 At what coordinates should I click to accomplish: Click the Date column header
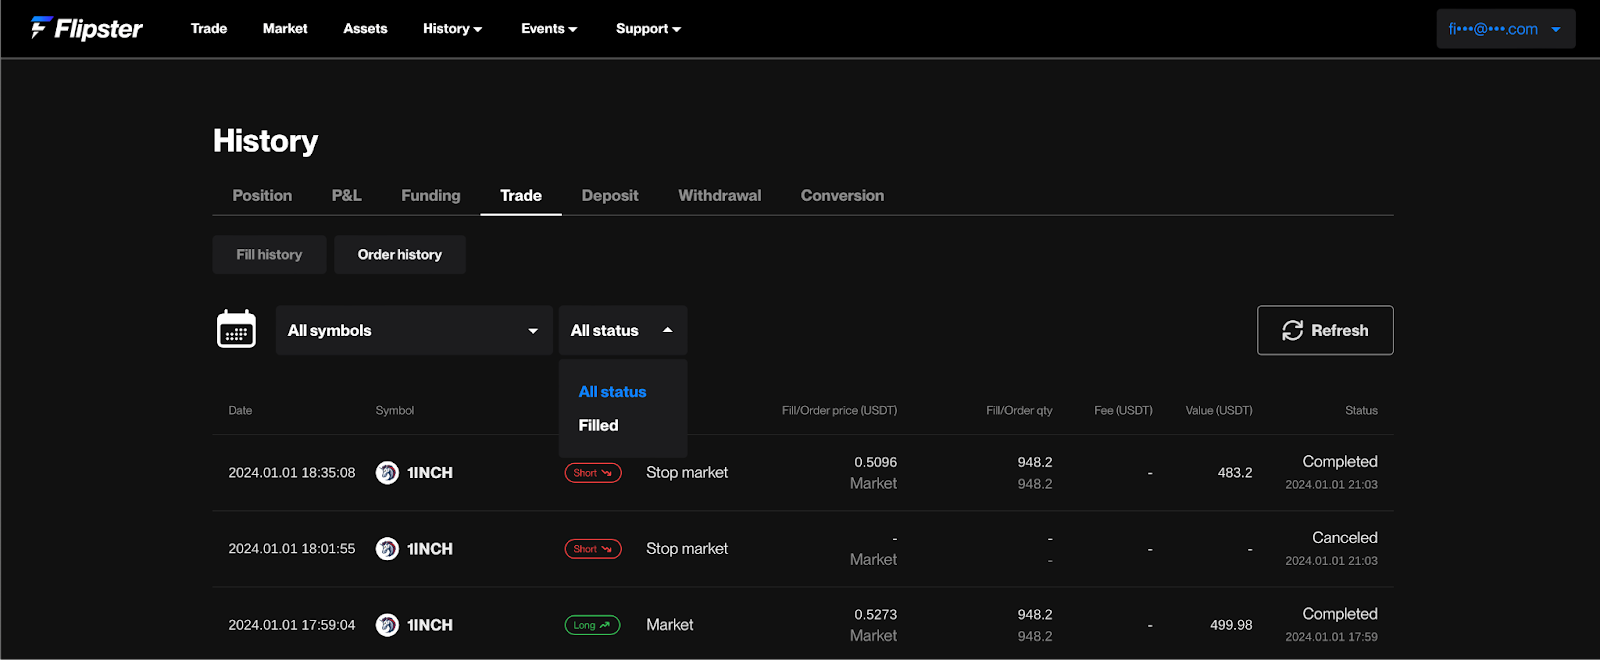[240, 410]
